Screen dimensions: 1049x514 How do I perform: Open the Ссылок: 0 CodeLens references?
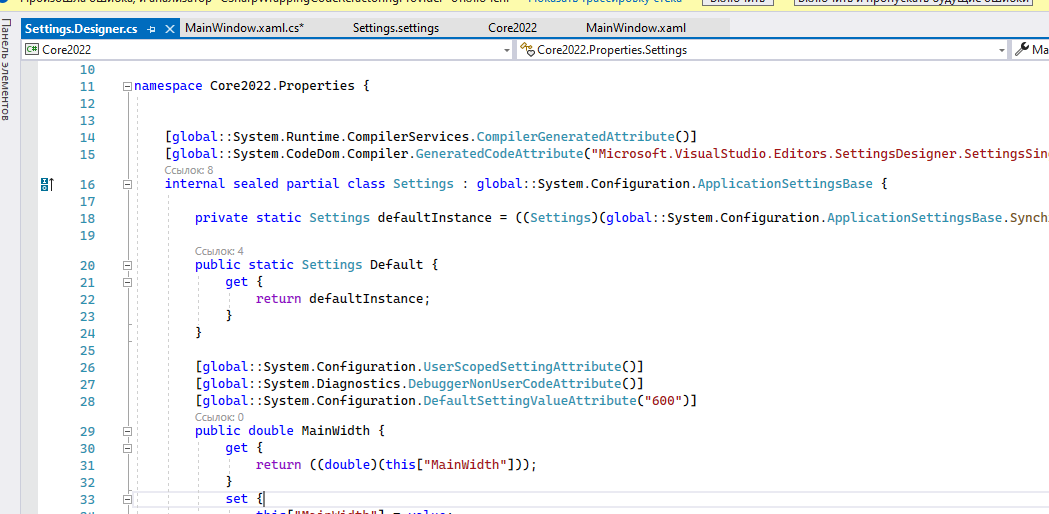coord(219,417)
